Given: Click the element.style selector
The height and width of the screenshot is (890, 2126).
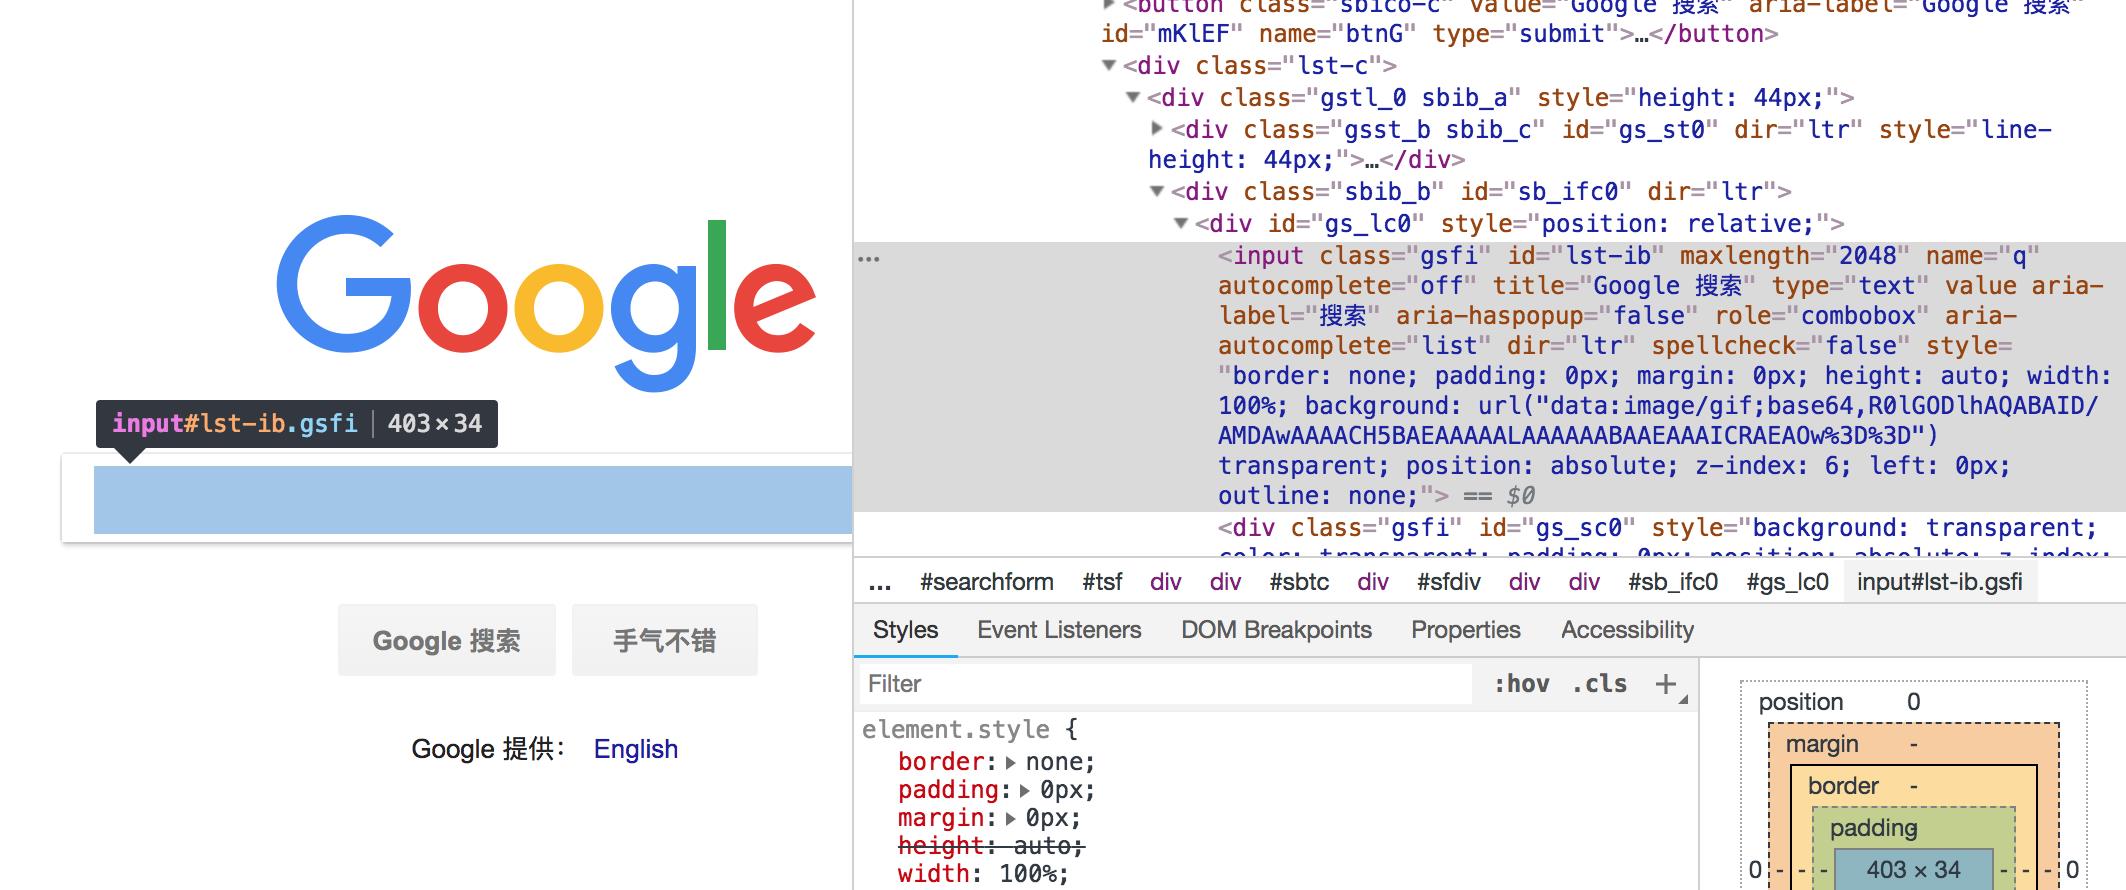Looking at the screenshot, I should 955,729.
